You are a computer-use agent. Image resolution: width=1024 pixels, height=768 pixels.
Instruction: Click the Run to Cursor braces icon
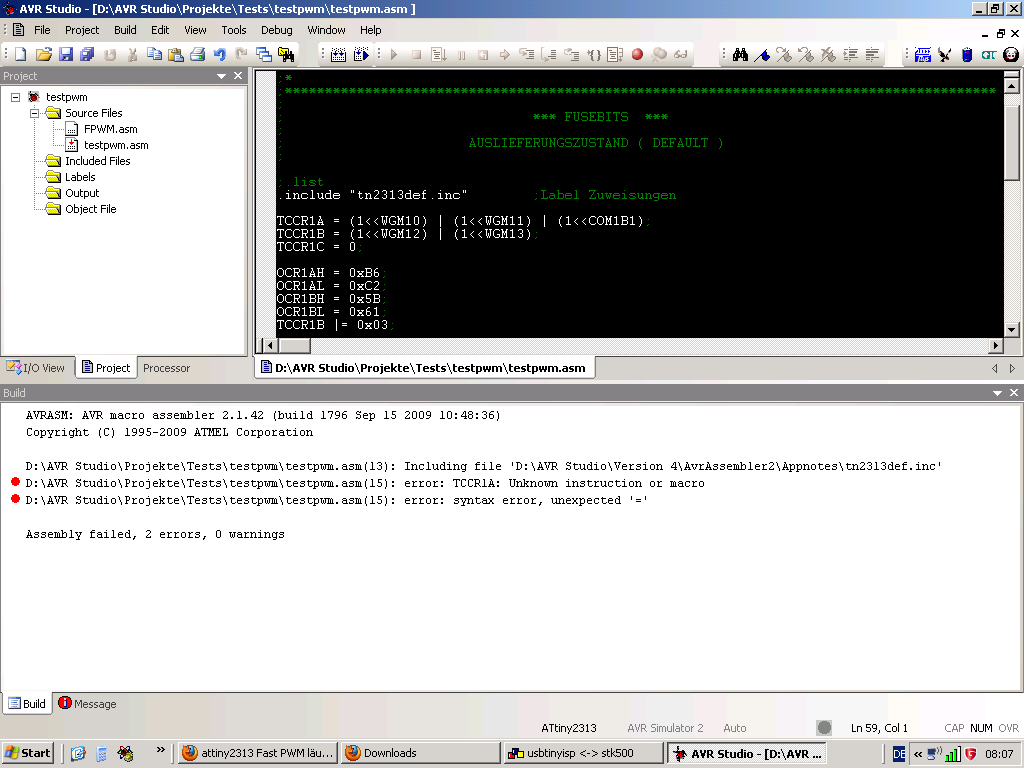[x=594, y=55]
